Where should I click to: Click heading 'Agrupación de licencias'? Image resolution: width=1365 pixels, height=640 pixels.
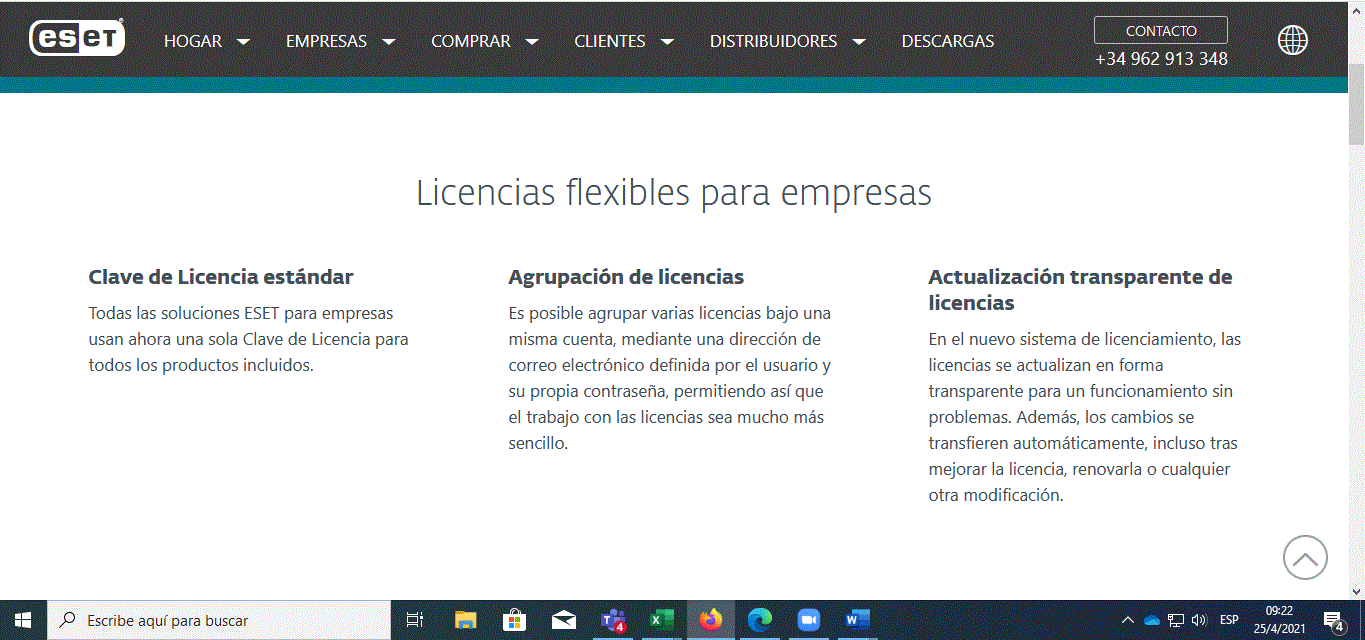(x=626, y=277)
